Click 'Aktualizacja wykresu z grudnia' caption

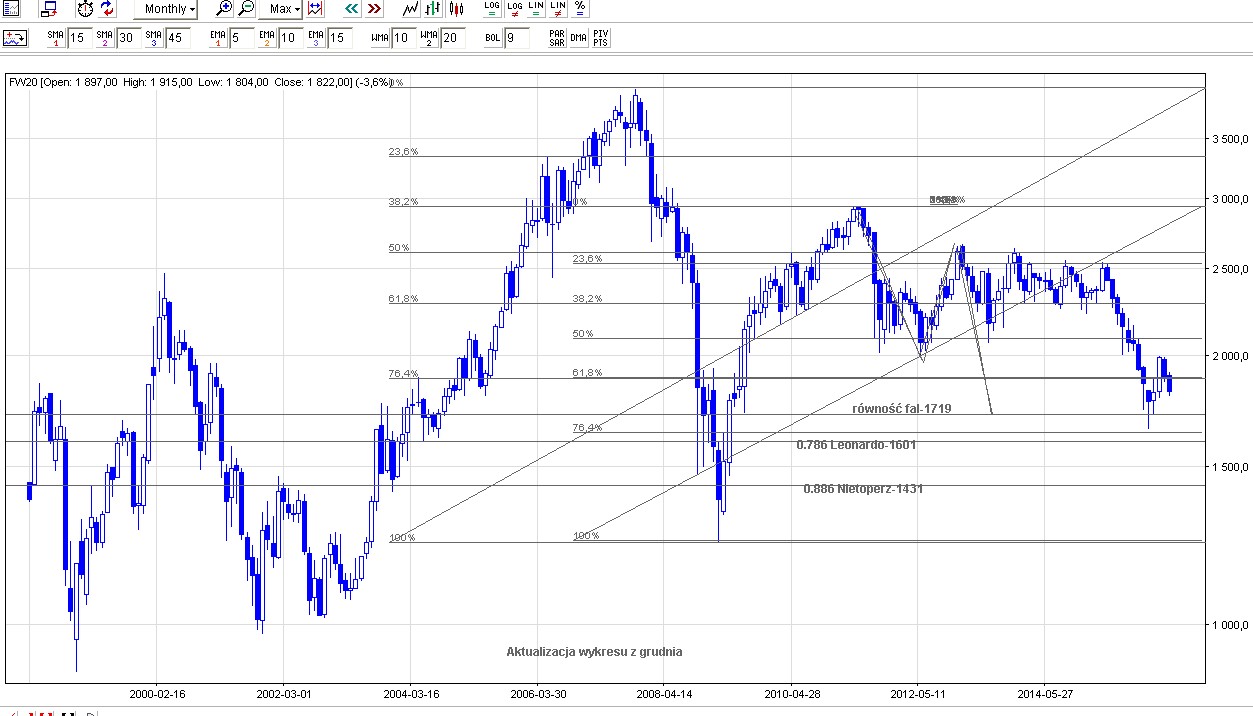click(x=594, y=651)
